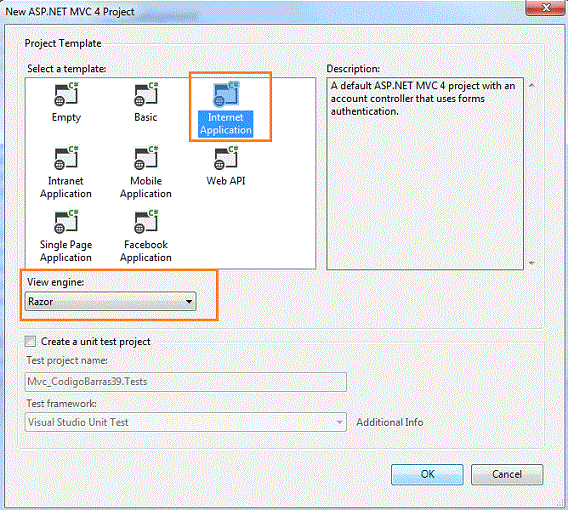
Task: Enable Create a unit test project checkbox
Action: (30, 341)
